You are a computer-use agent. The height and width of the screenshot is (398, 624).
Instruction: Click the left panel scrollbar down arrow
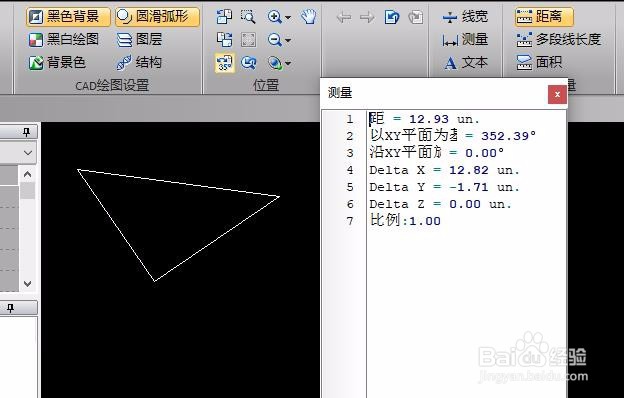[27, 284]
